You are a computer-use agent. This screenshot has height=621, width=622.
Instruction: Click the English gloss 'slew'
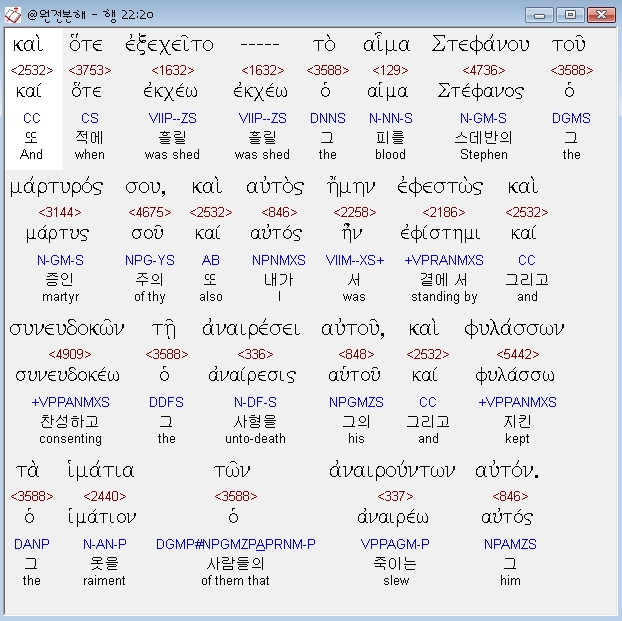[396, 581]
